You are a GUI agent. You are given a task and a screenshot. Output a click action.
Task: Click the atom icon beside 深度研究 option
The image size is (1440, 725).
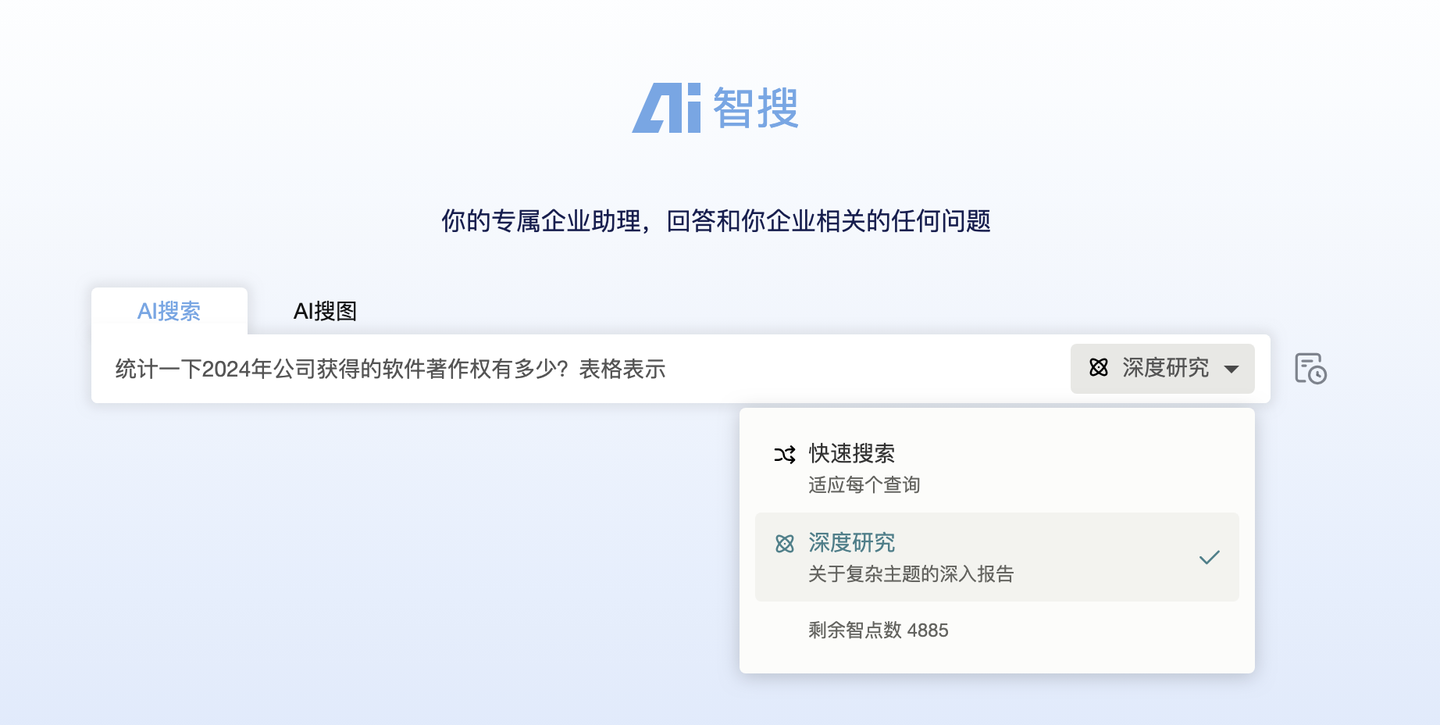click(x=785, y=544)
